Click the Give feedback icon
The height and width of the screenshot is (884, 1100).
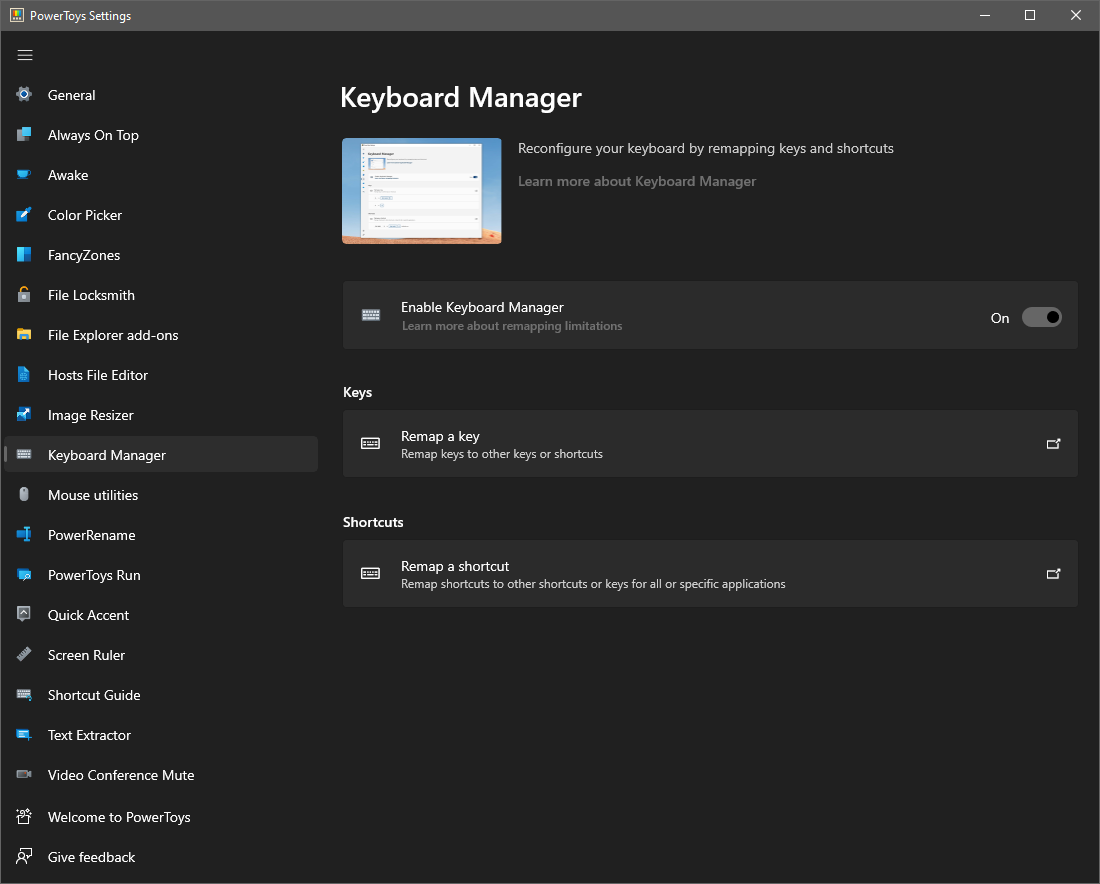24,857
